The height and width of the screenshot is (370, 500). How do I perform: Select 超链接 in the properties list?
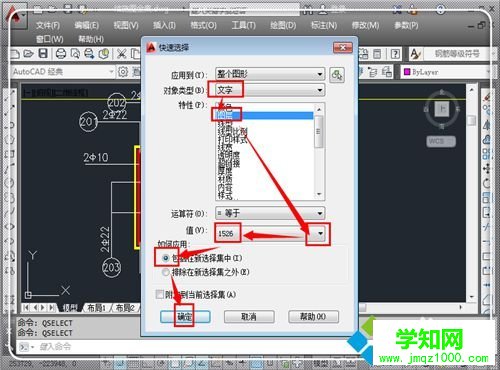tap(229, 163)
